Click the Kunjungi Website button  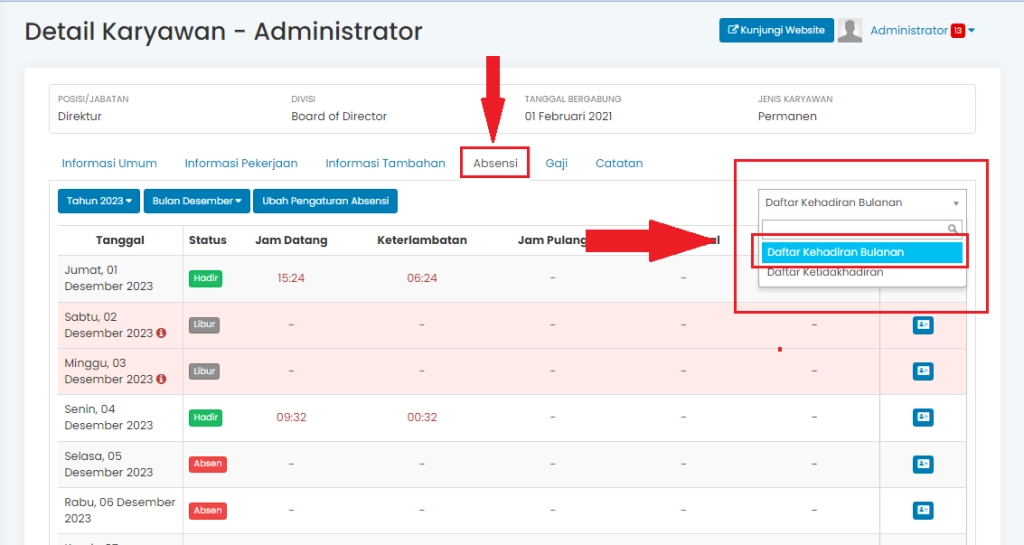coord(776,30)
